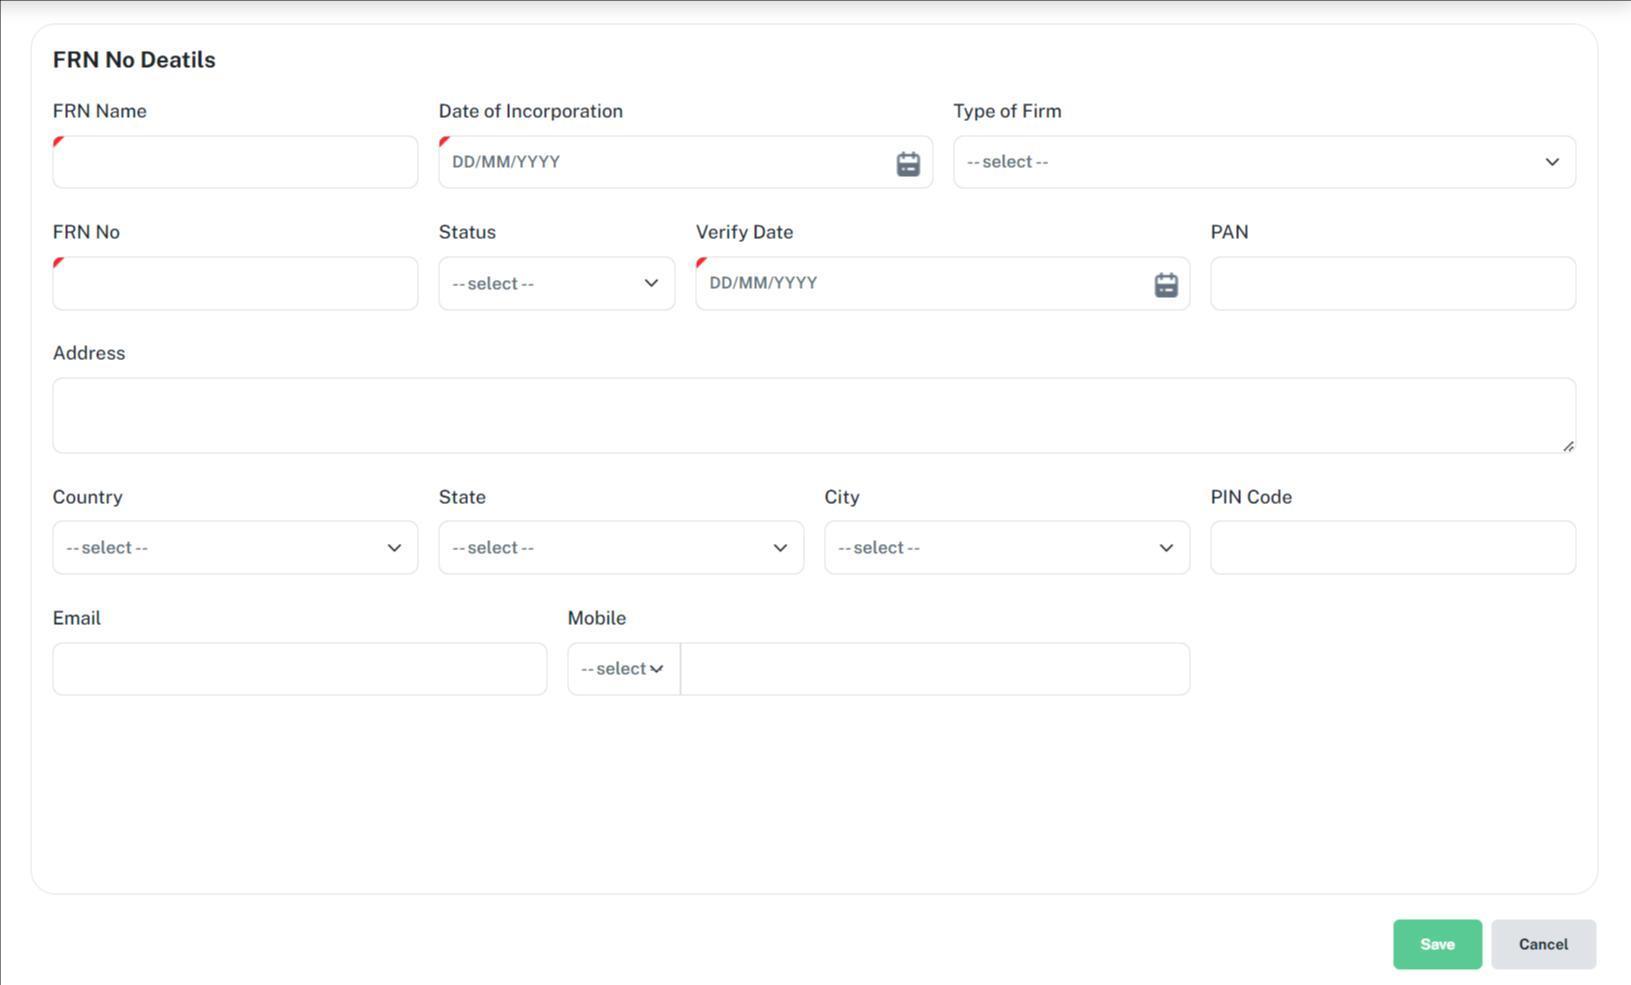
Task: Click the State label
Action: (462, 497)
